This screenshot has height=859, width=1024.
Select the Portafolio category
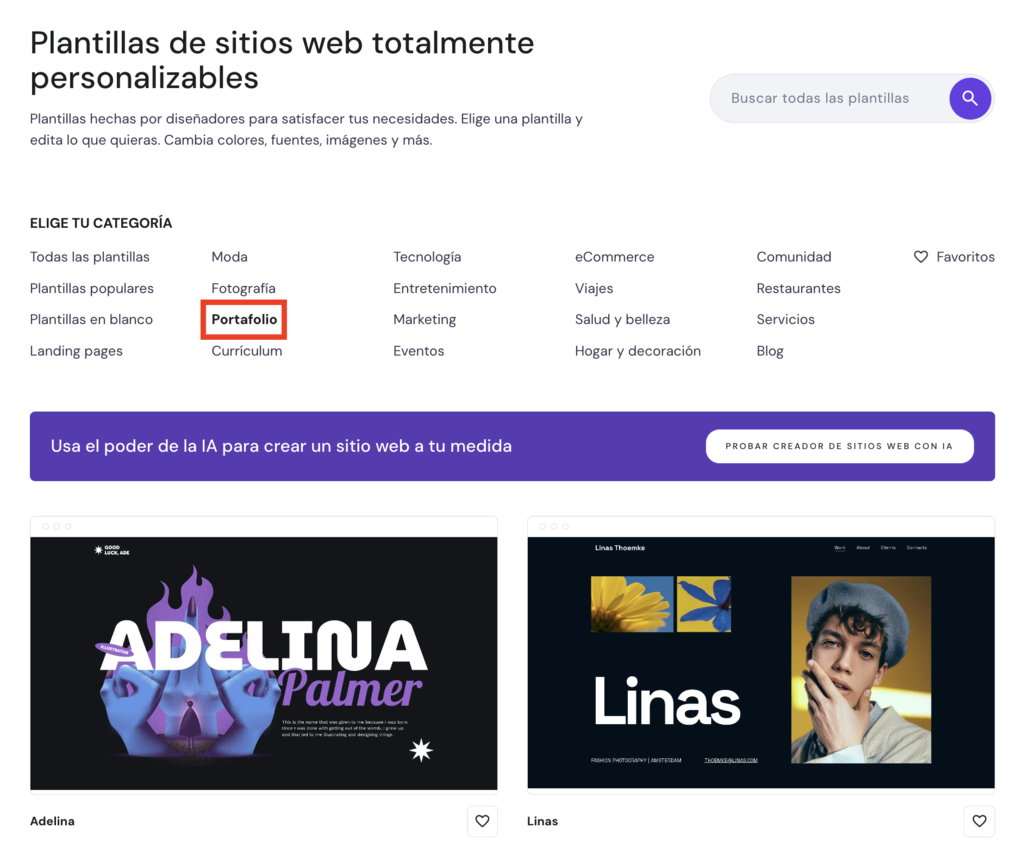pyautogui.click(x=243, y=319)
